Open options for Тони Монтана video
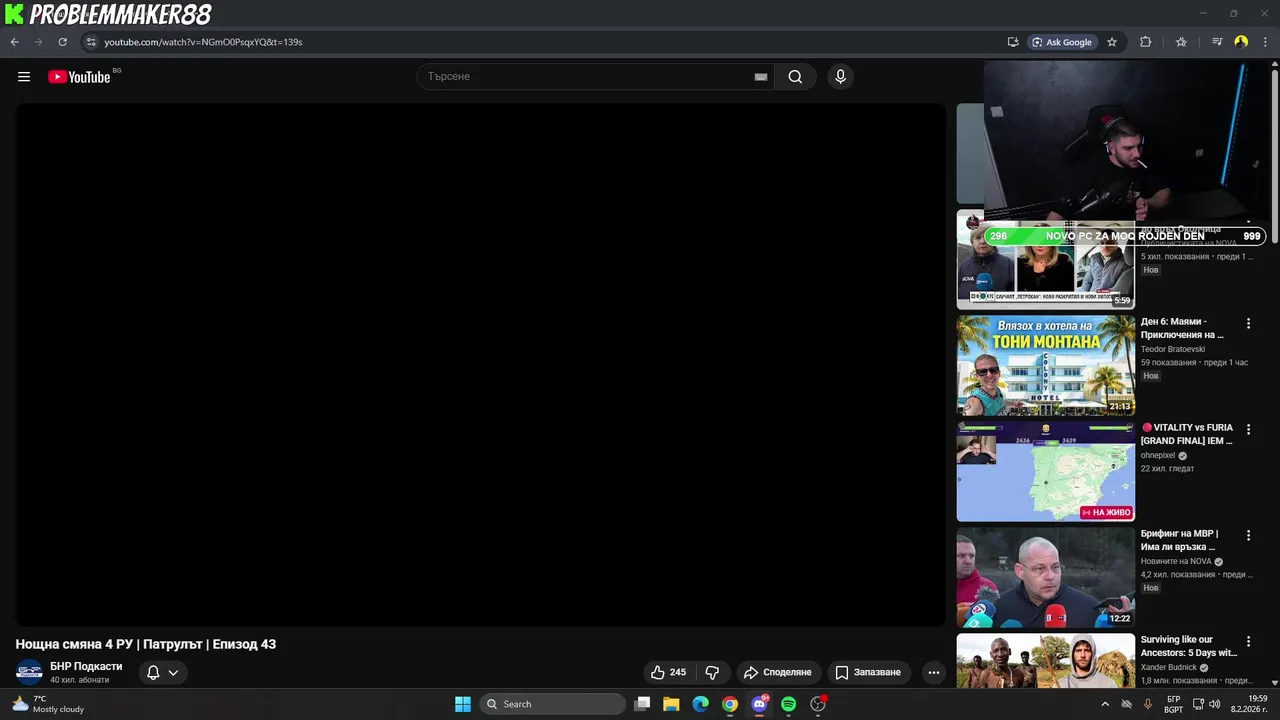Screen dimensions: 1280x720 coord(1248,324)
